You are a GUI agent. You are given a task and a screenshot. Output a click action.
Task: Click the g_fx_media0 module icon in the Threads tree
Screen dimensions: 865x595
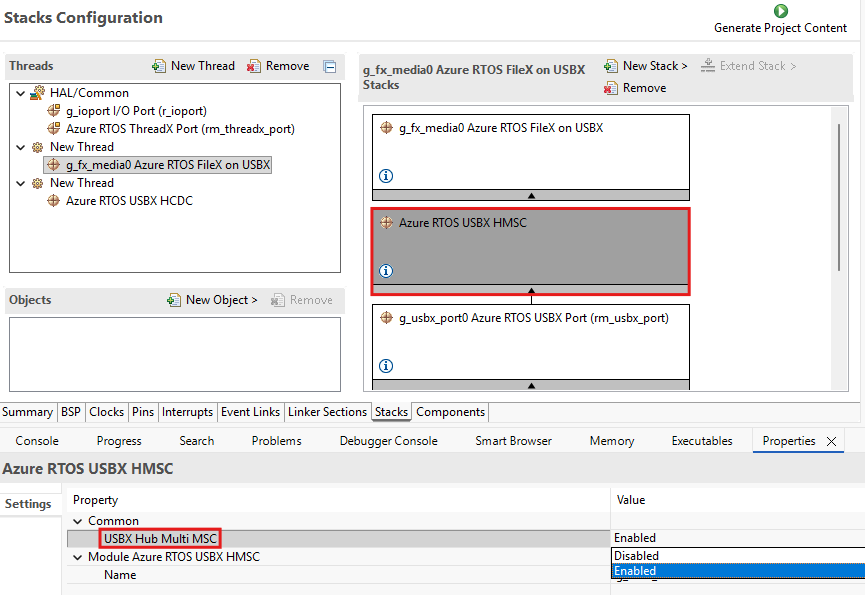pyautogui.click(x=54, y=164)
